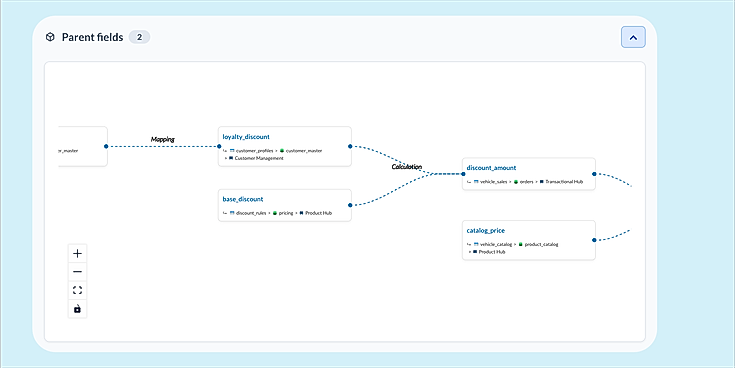
Task: Click vehicle_catalog in catalog_price path
Action: (496, 245)
